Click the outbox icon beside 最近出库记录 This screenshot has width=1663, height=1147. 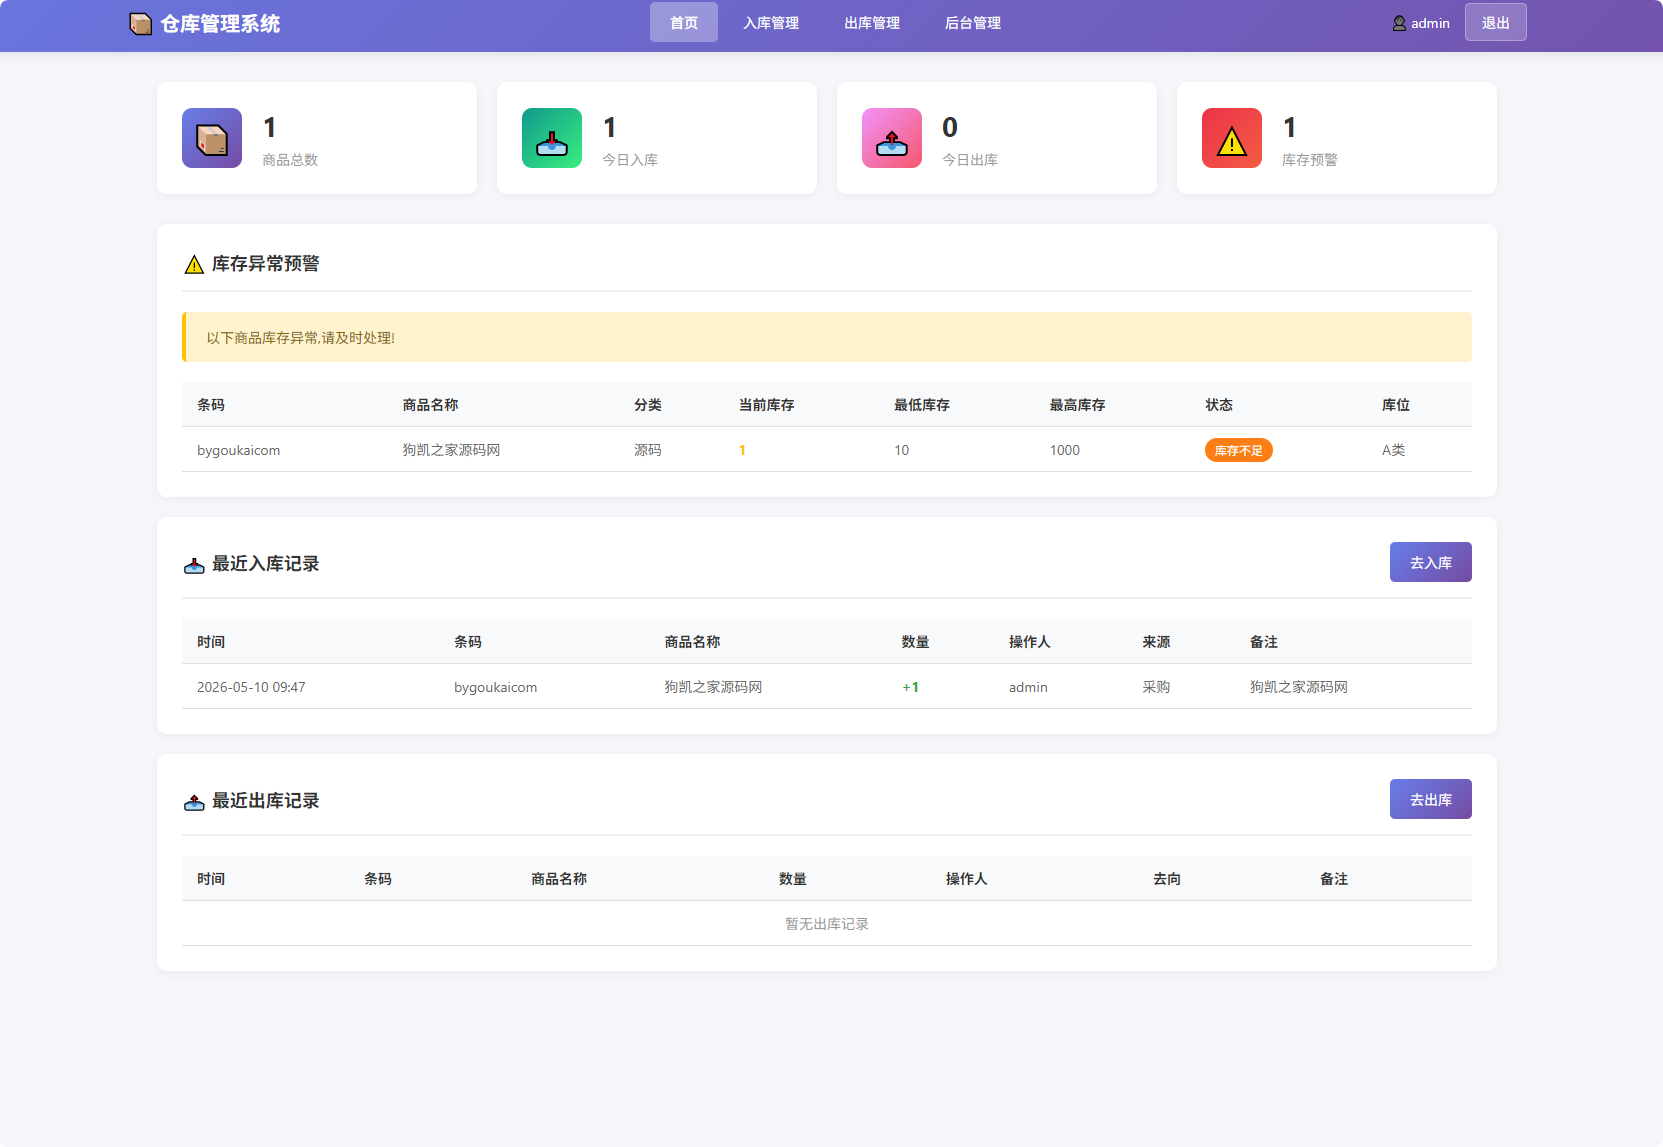click(194, 802)
